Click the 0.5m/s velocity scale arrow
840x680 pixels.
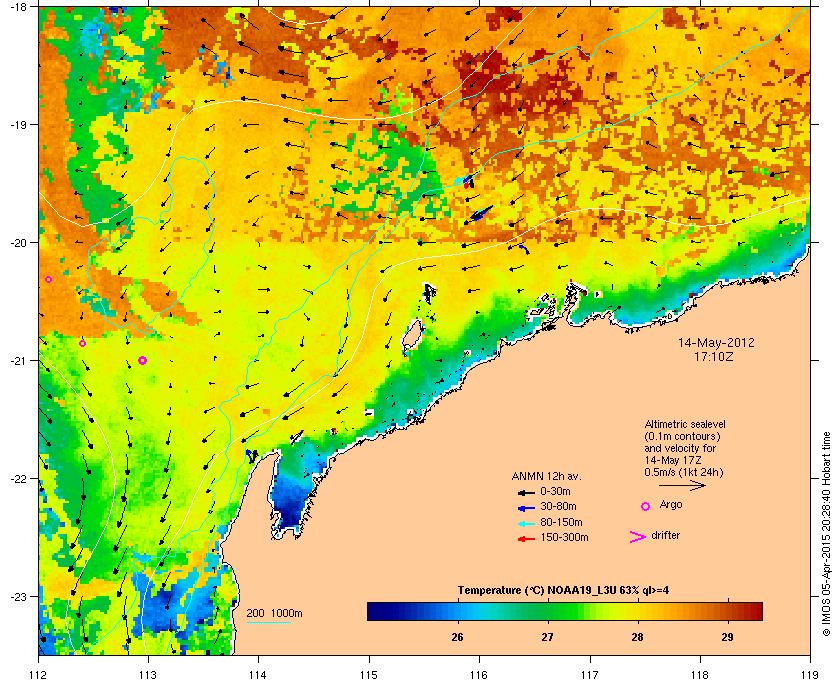682,486
